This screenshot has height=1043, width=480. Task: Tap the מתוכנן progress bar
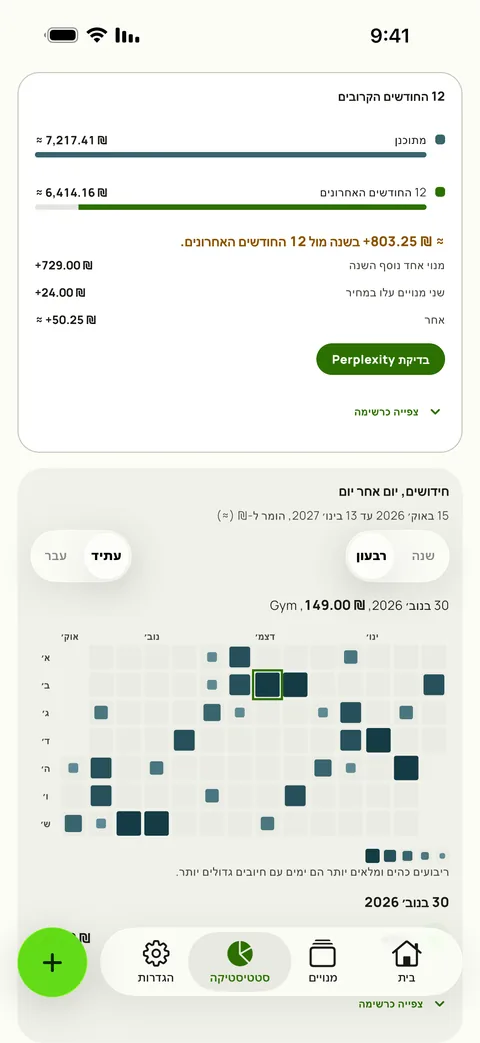click(231, 154)
